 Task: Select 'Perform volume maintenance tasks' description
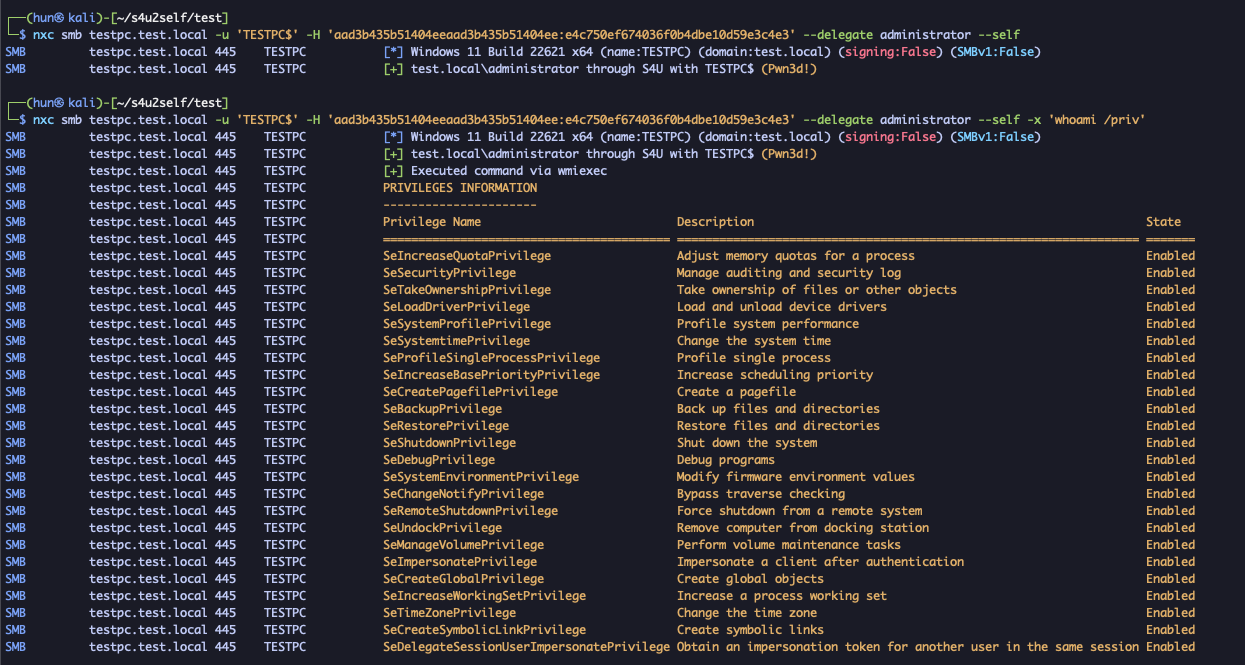click(789, 545)
